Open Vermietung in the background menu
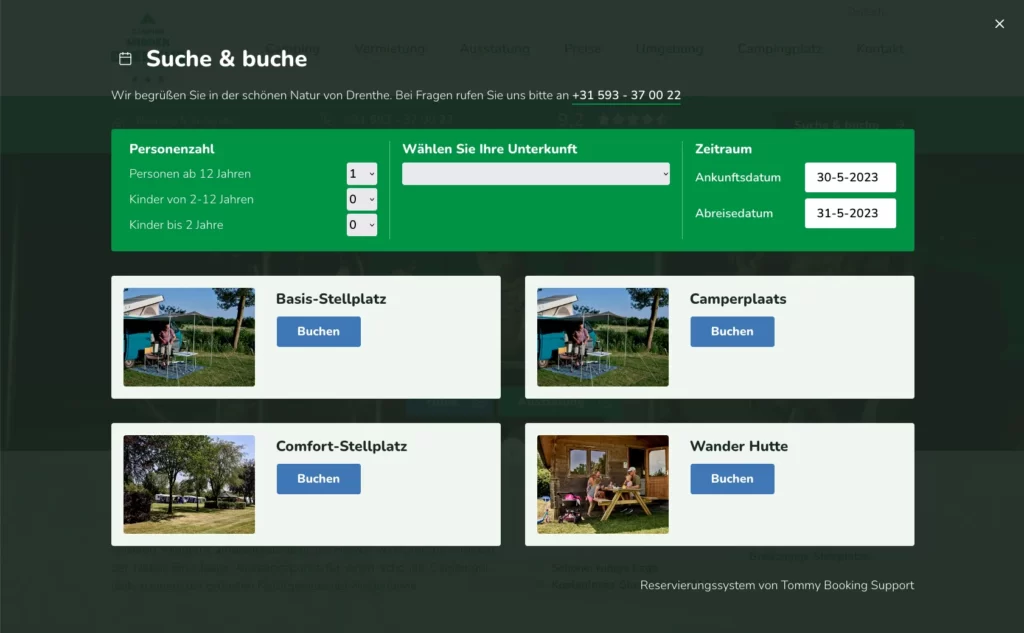1024x633 pixels. (x=389, y=49)
